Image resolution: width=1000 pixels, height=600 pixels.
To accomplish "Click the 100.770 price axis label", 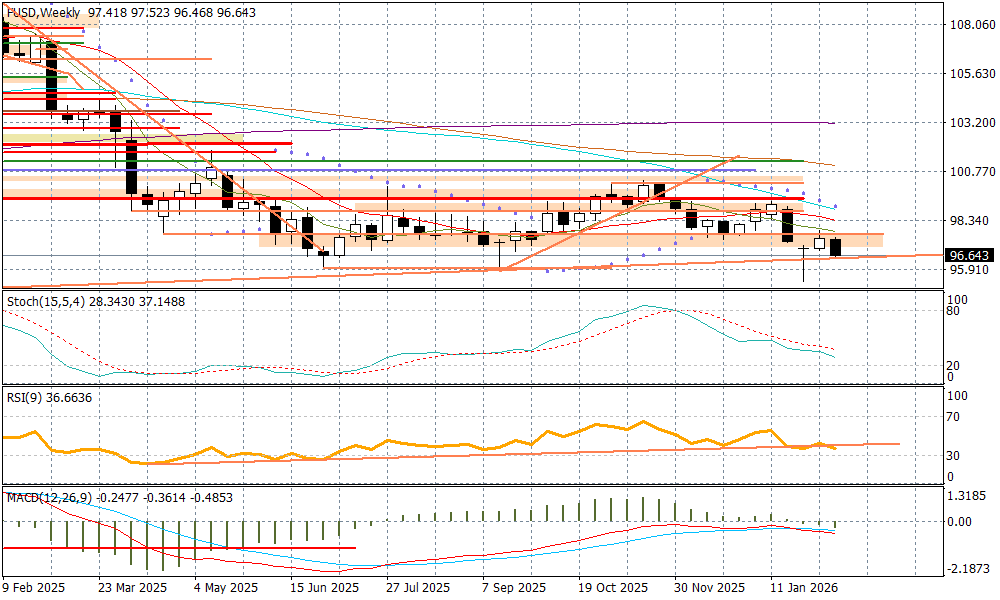I will pyautogui.click(x=970, y=171).
